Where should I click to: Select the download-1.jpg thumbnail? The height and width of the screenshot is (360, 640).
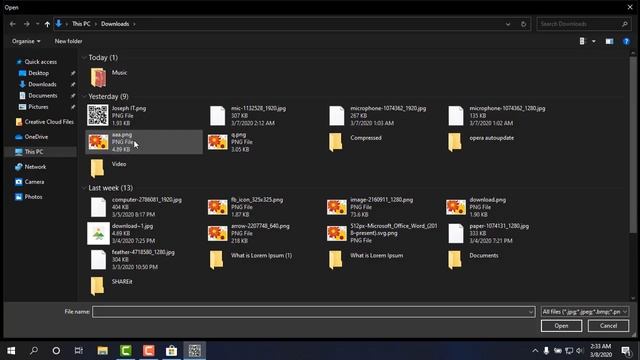point(98,233)
